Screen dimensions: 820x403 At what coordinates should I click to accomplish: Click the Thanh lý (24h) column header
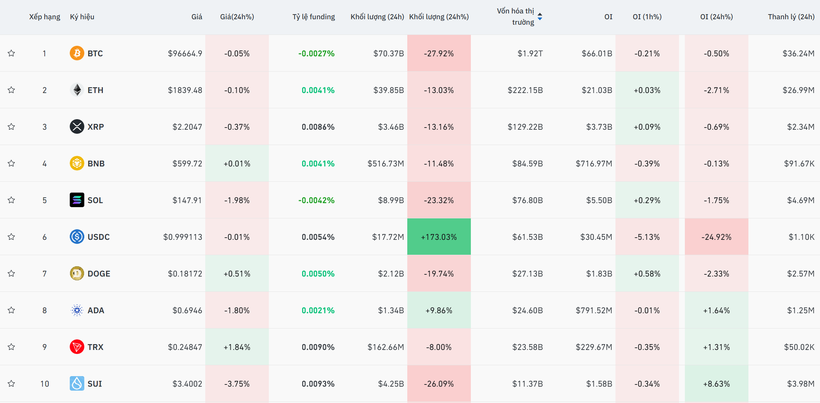click(x=790, y=17)
